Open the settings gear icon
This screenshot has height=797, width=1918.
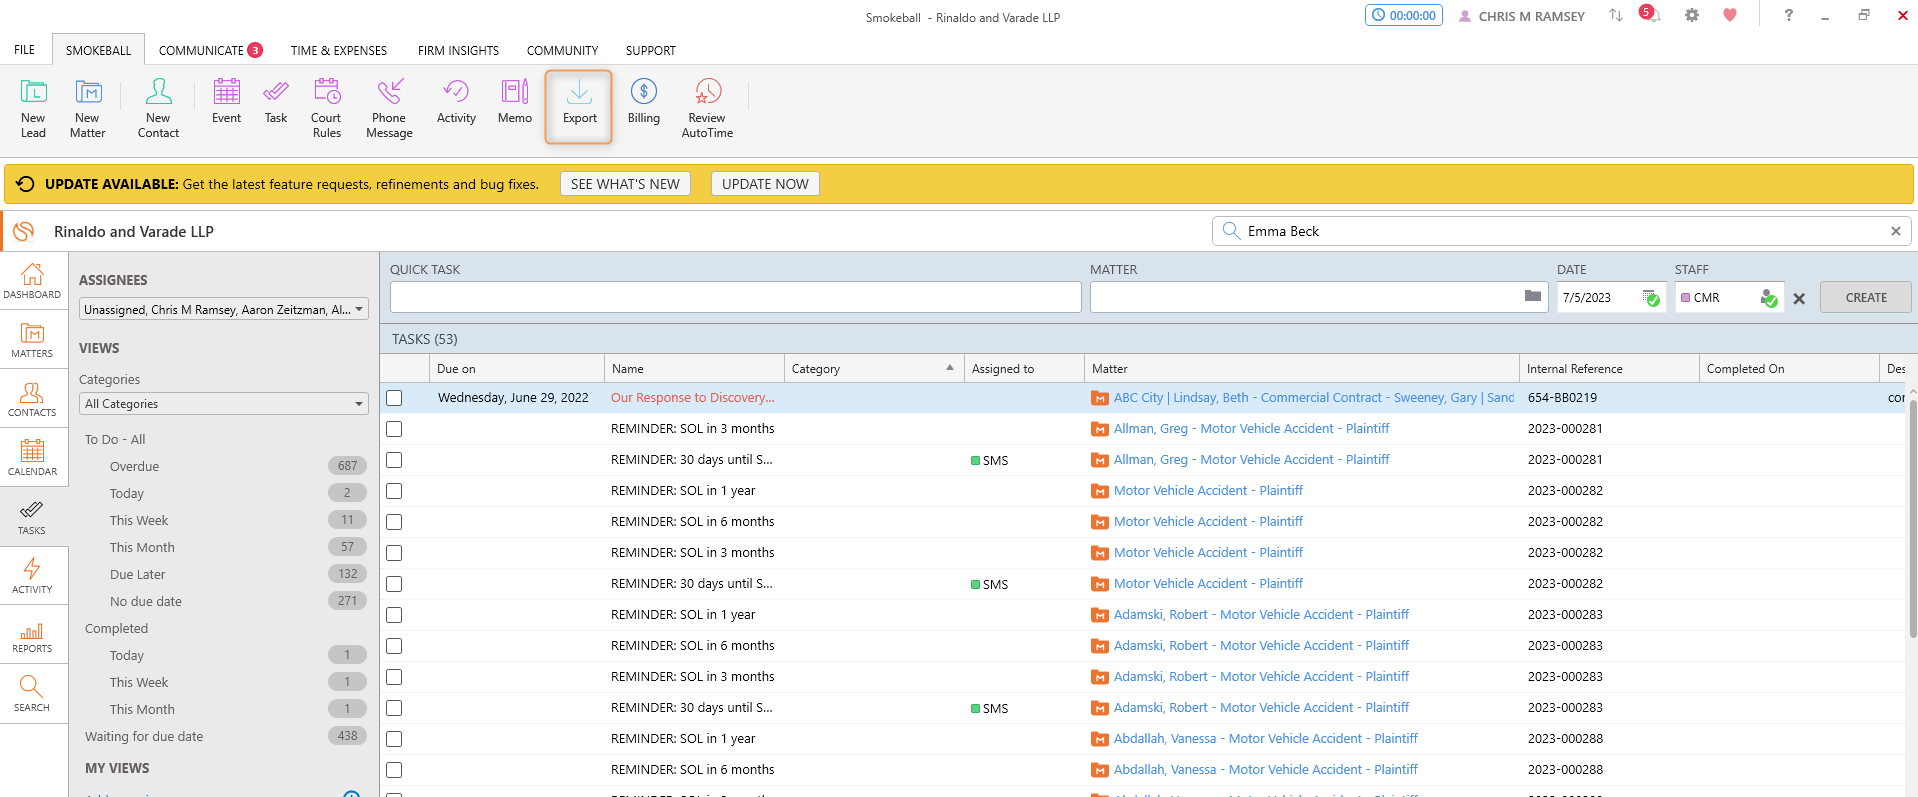tap(1692, 15)
